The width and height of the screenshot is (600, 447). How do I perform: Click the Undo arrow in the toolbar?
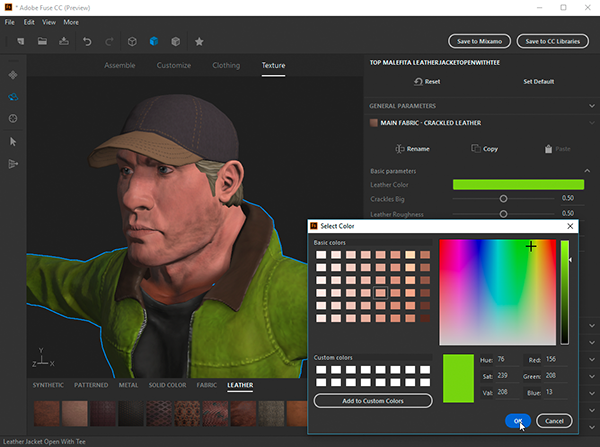point(87,42)
